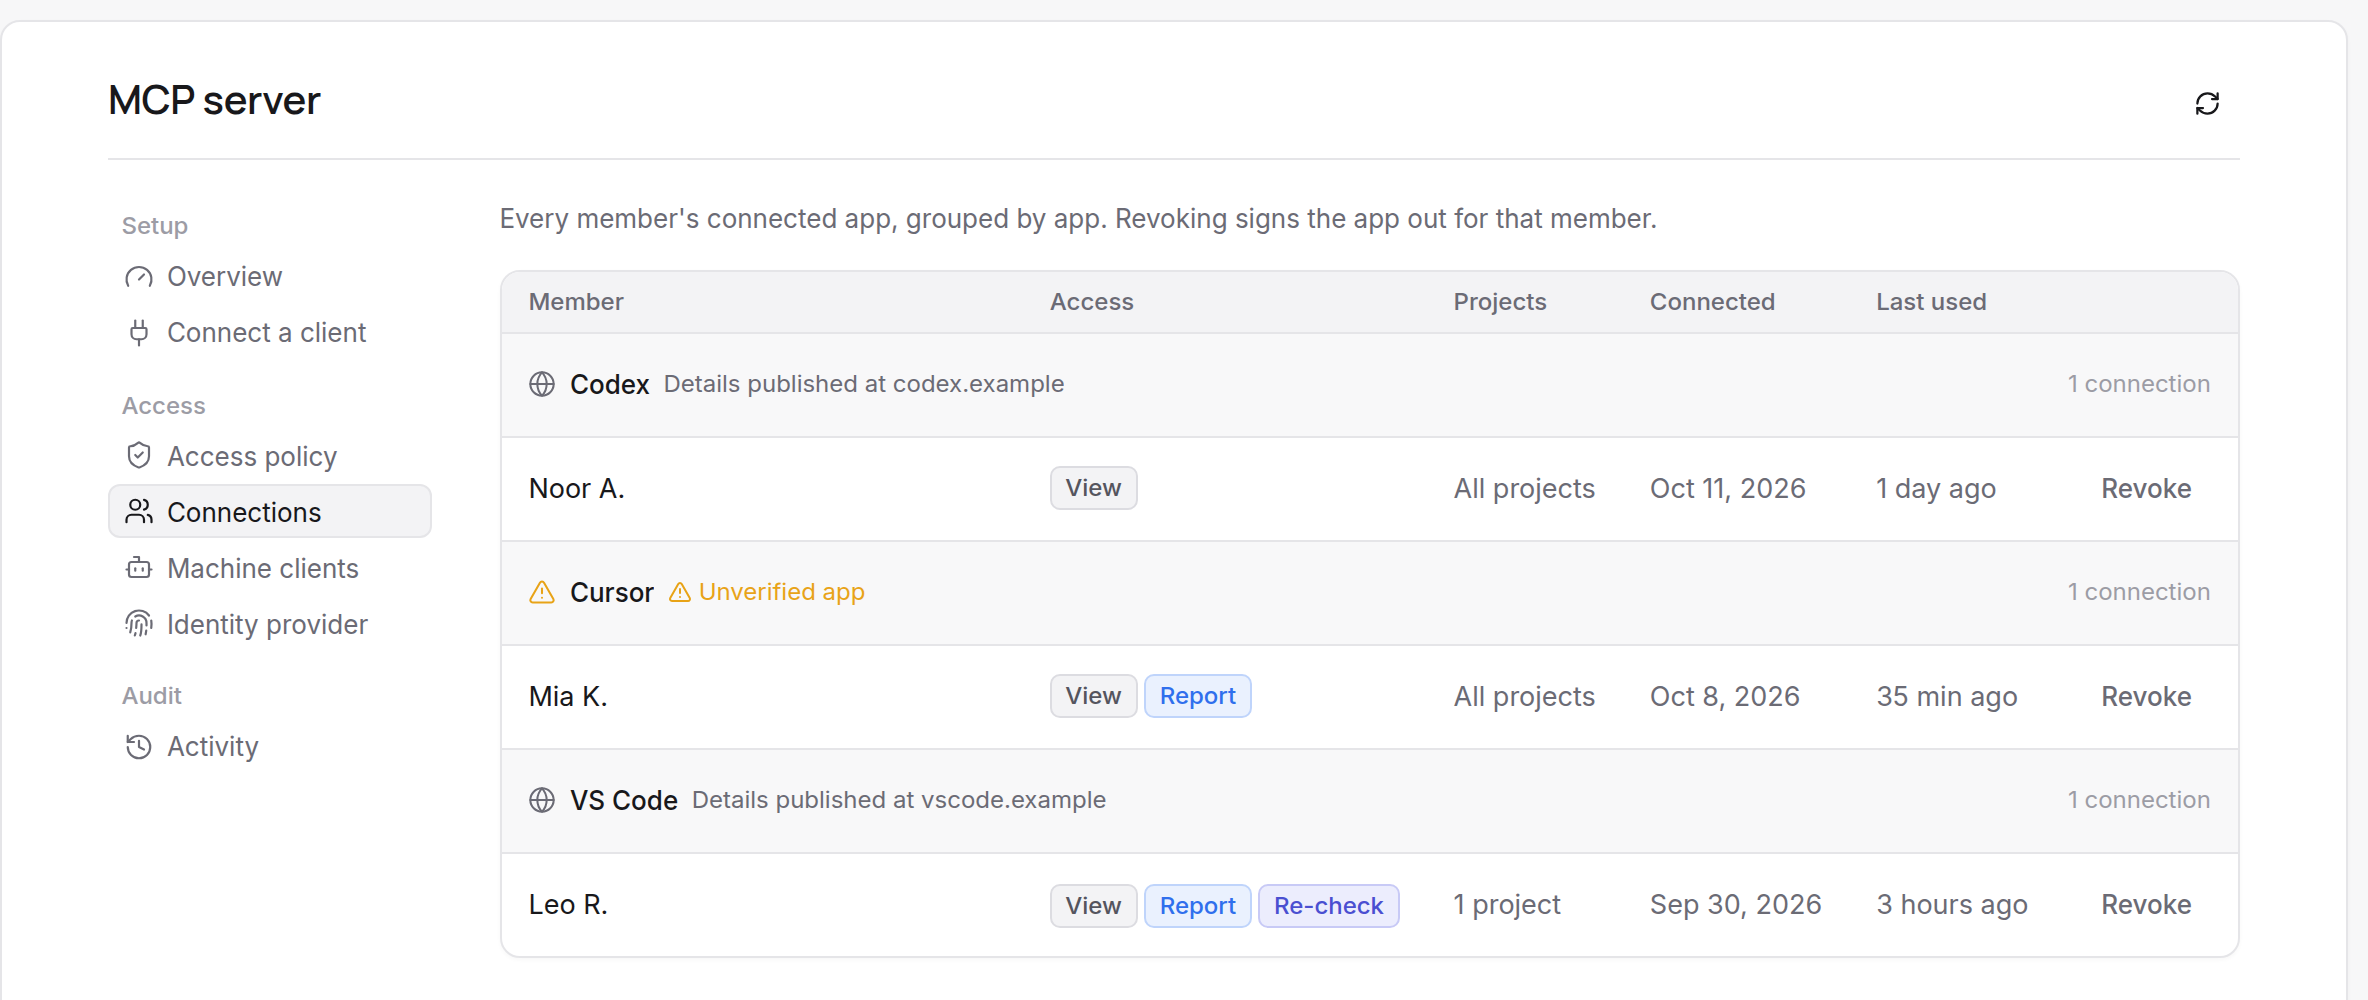The width and height of the screenshot is (2368, 1000).
Task: Click the fingerprint icon beside Identity provider
Action: pos(139,624)
